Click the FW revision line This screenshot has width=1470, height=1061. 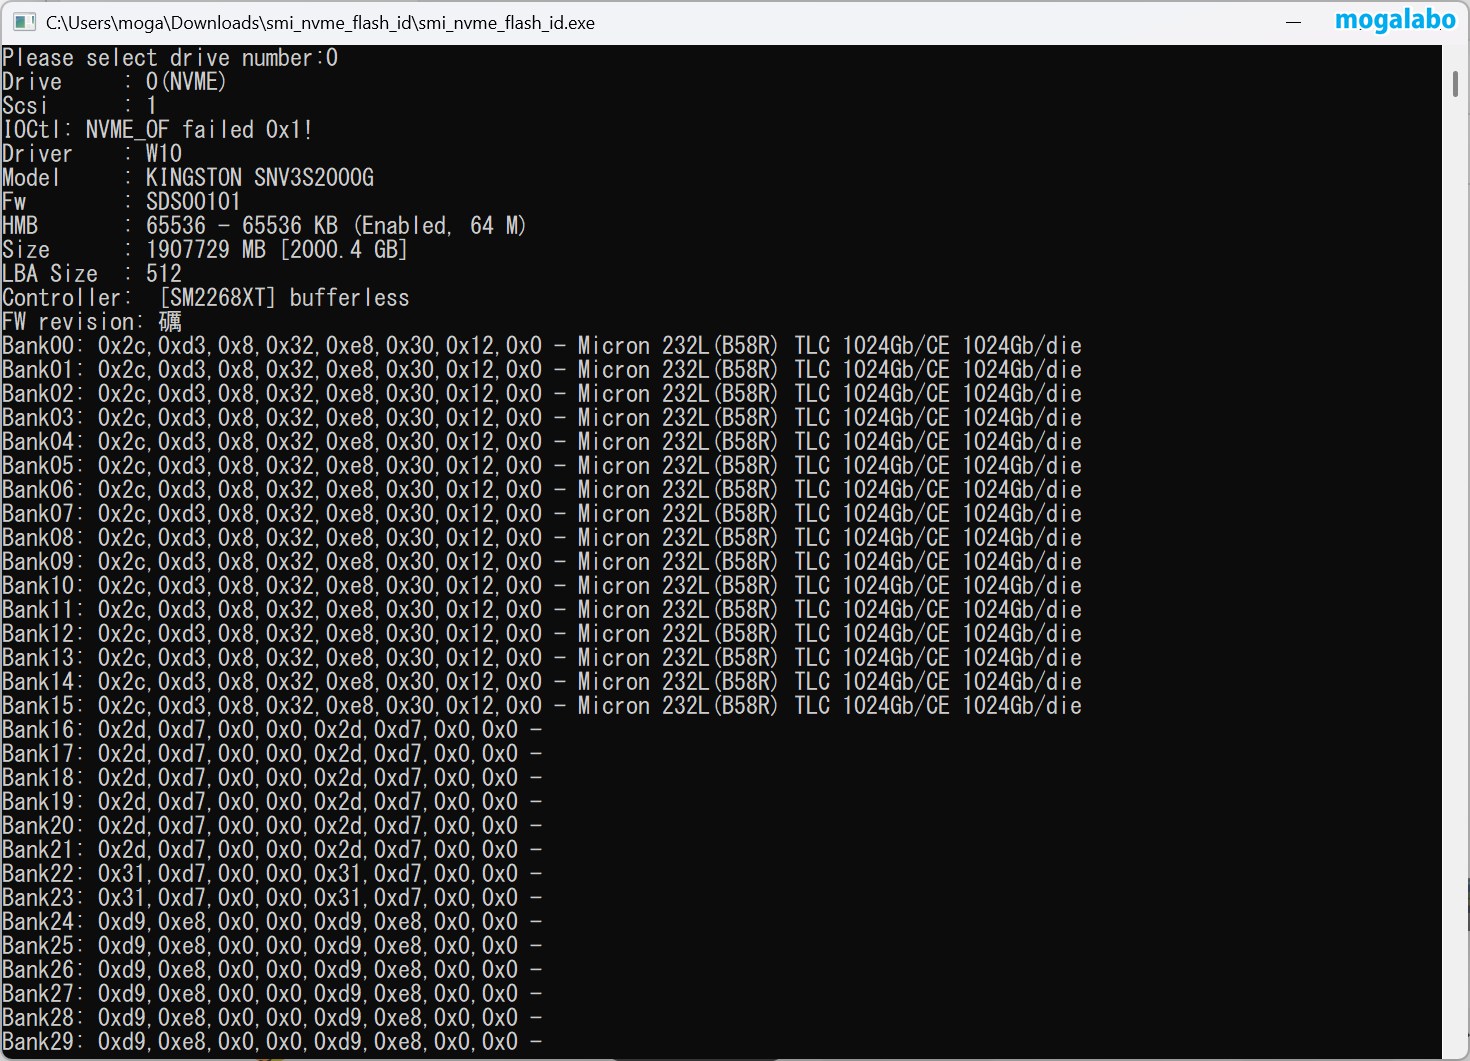[92, 322]
